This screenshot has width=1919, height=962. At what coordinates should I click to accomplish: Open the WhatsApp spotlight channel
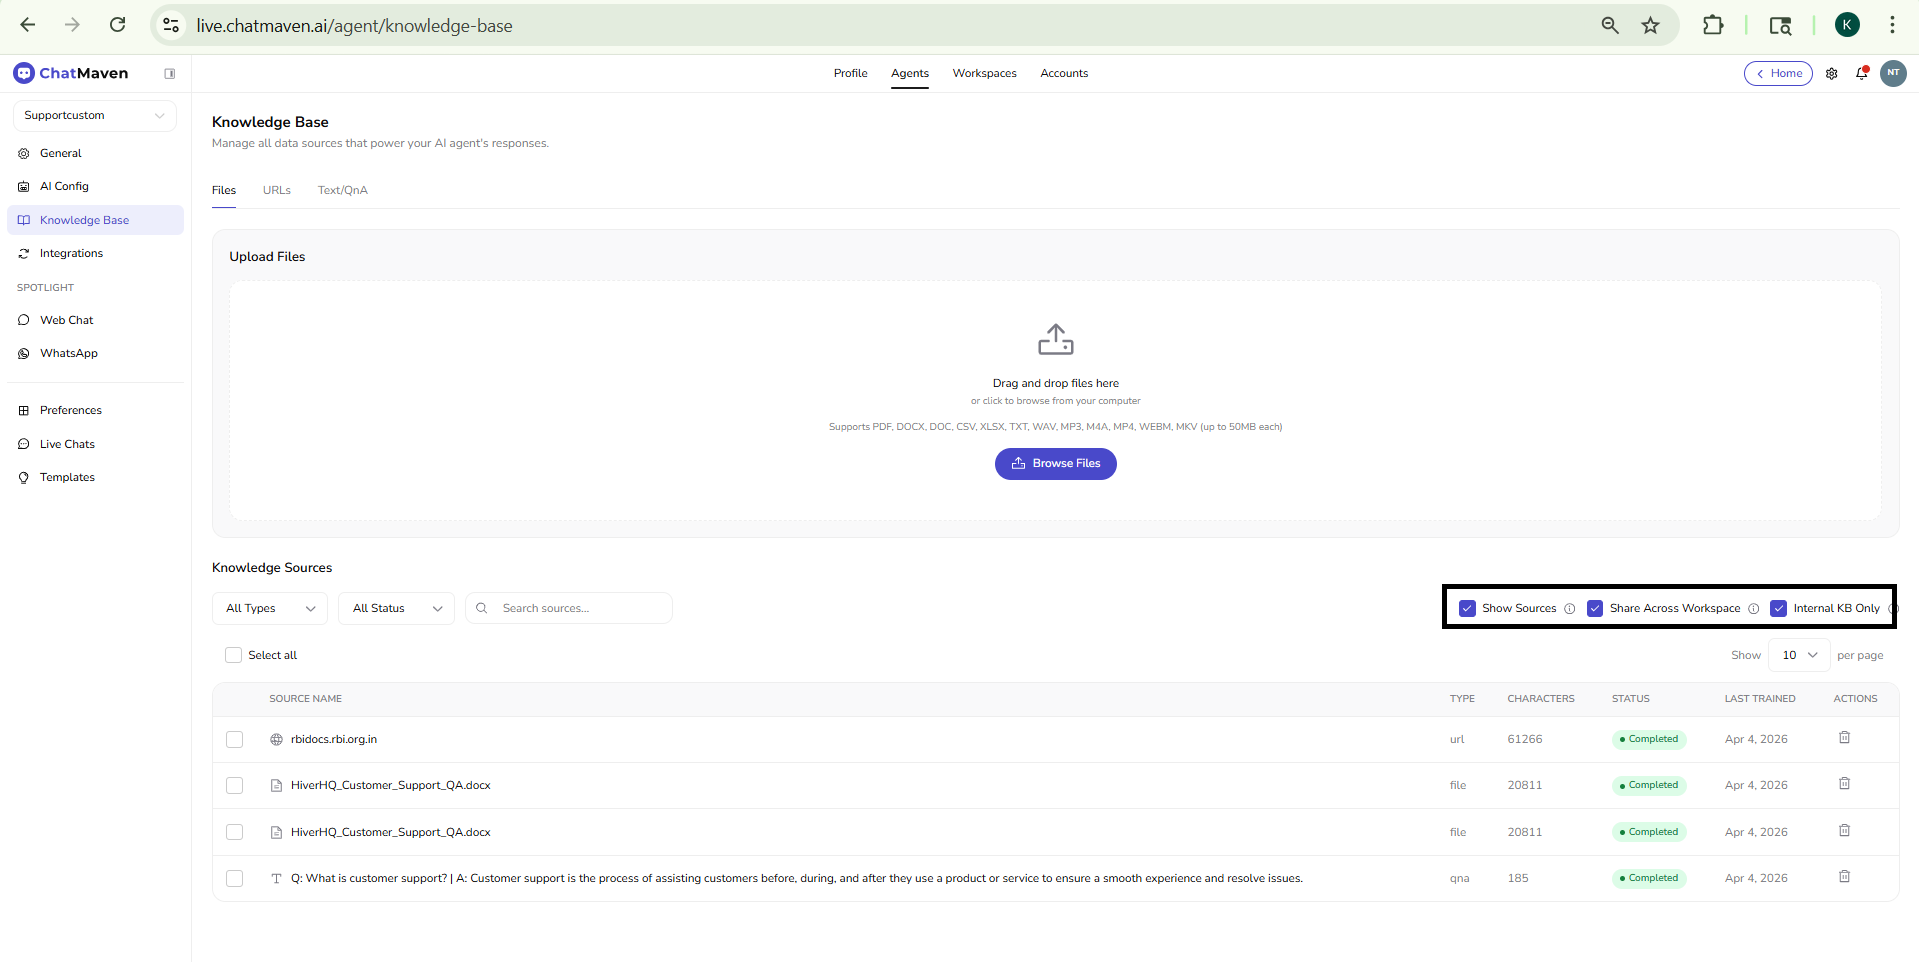(x=68, y=353)
